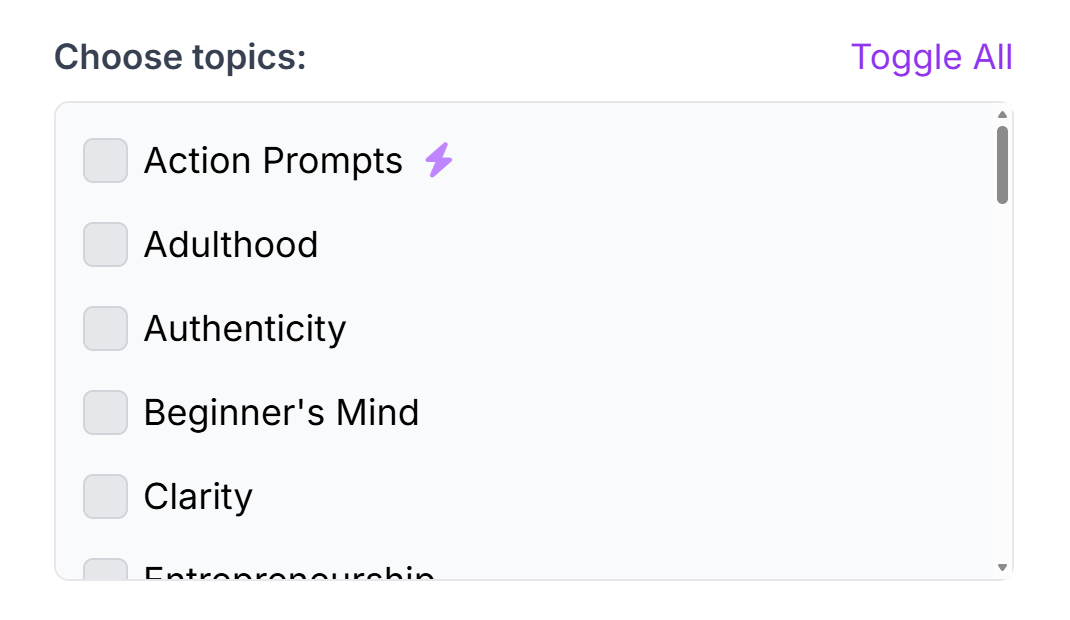Viewport: 1070px width, 620px height.
Task: Click the scrollbar up arrow
Action: pos(1001,115)
